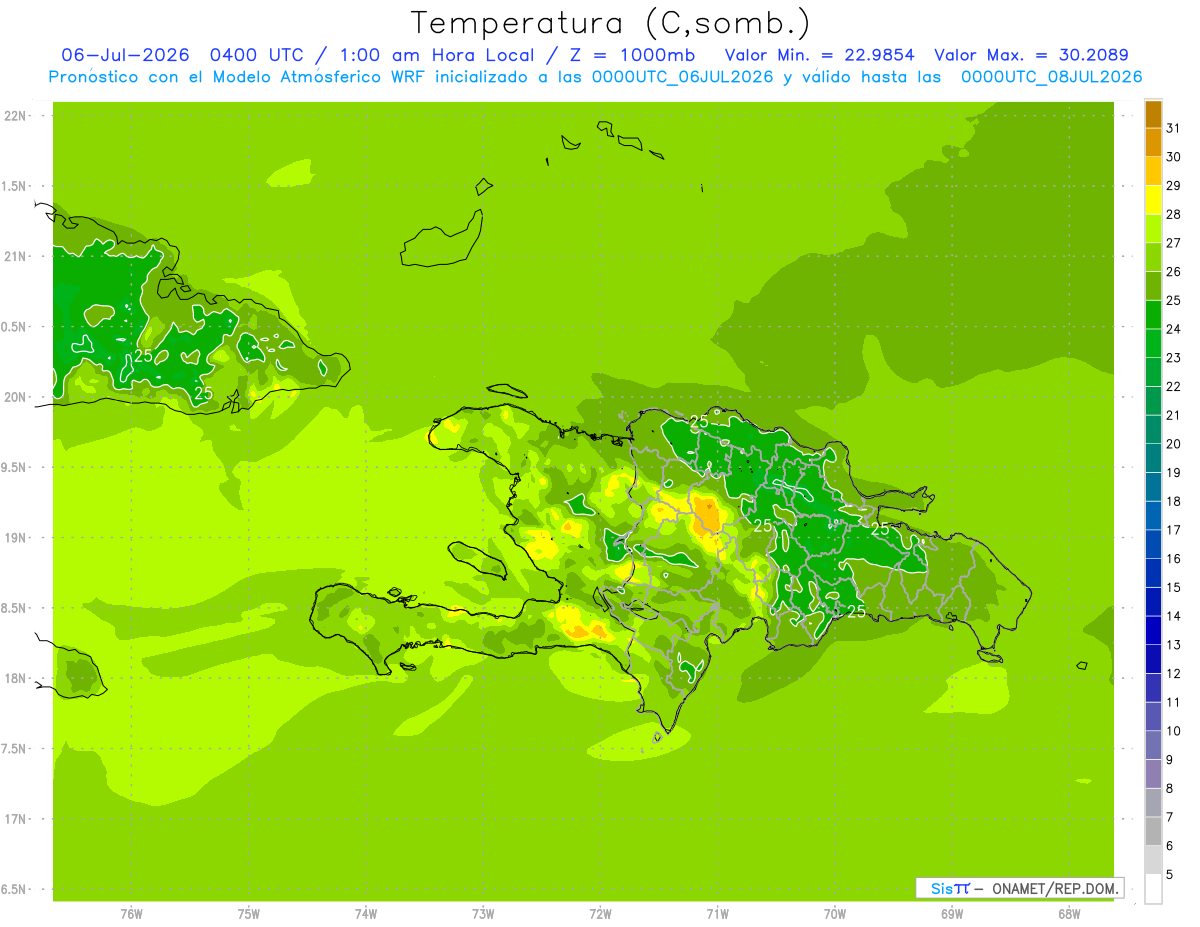Click the 68W longitude axis label
1200x927 pixels.
pos(1068,914)
